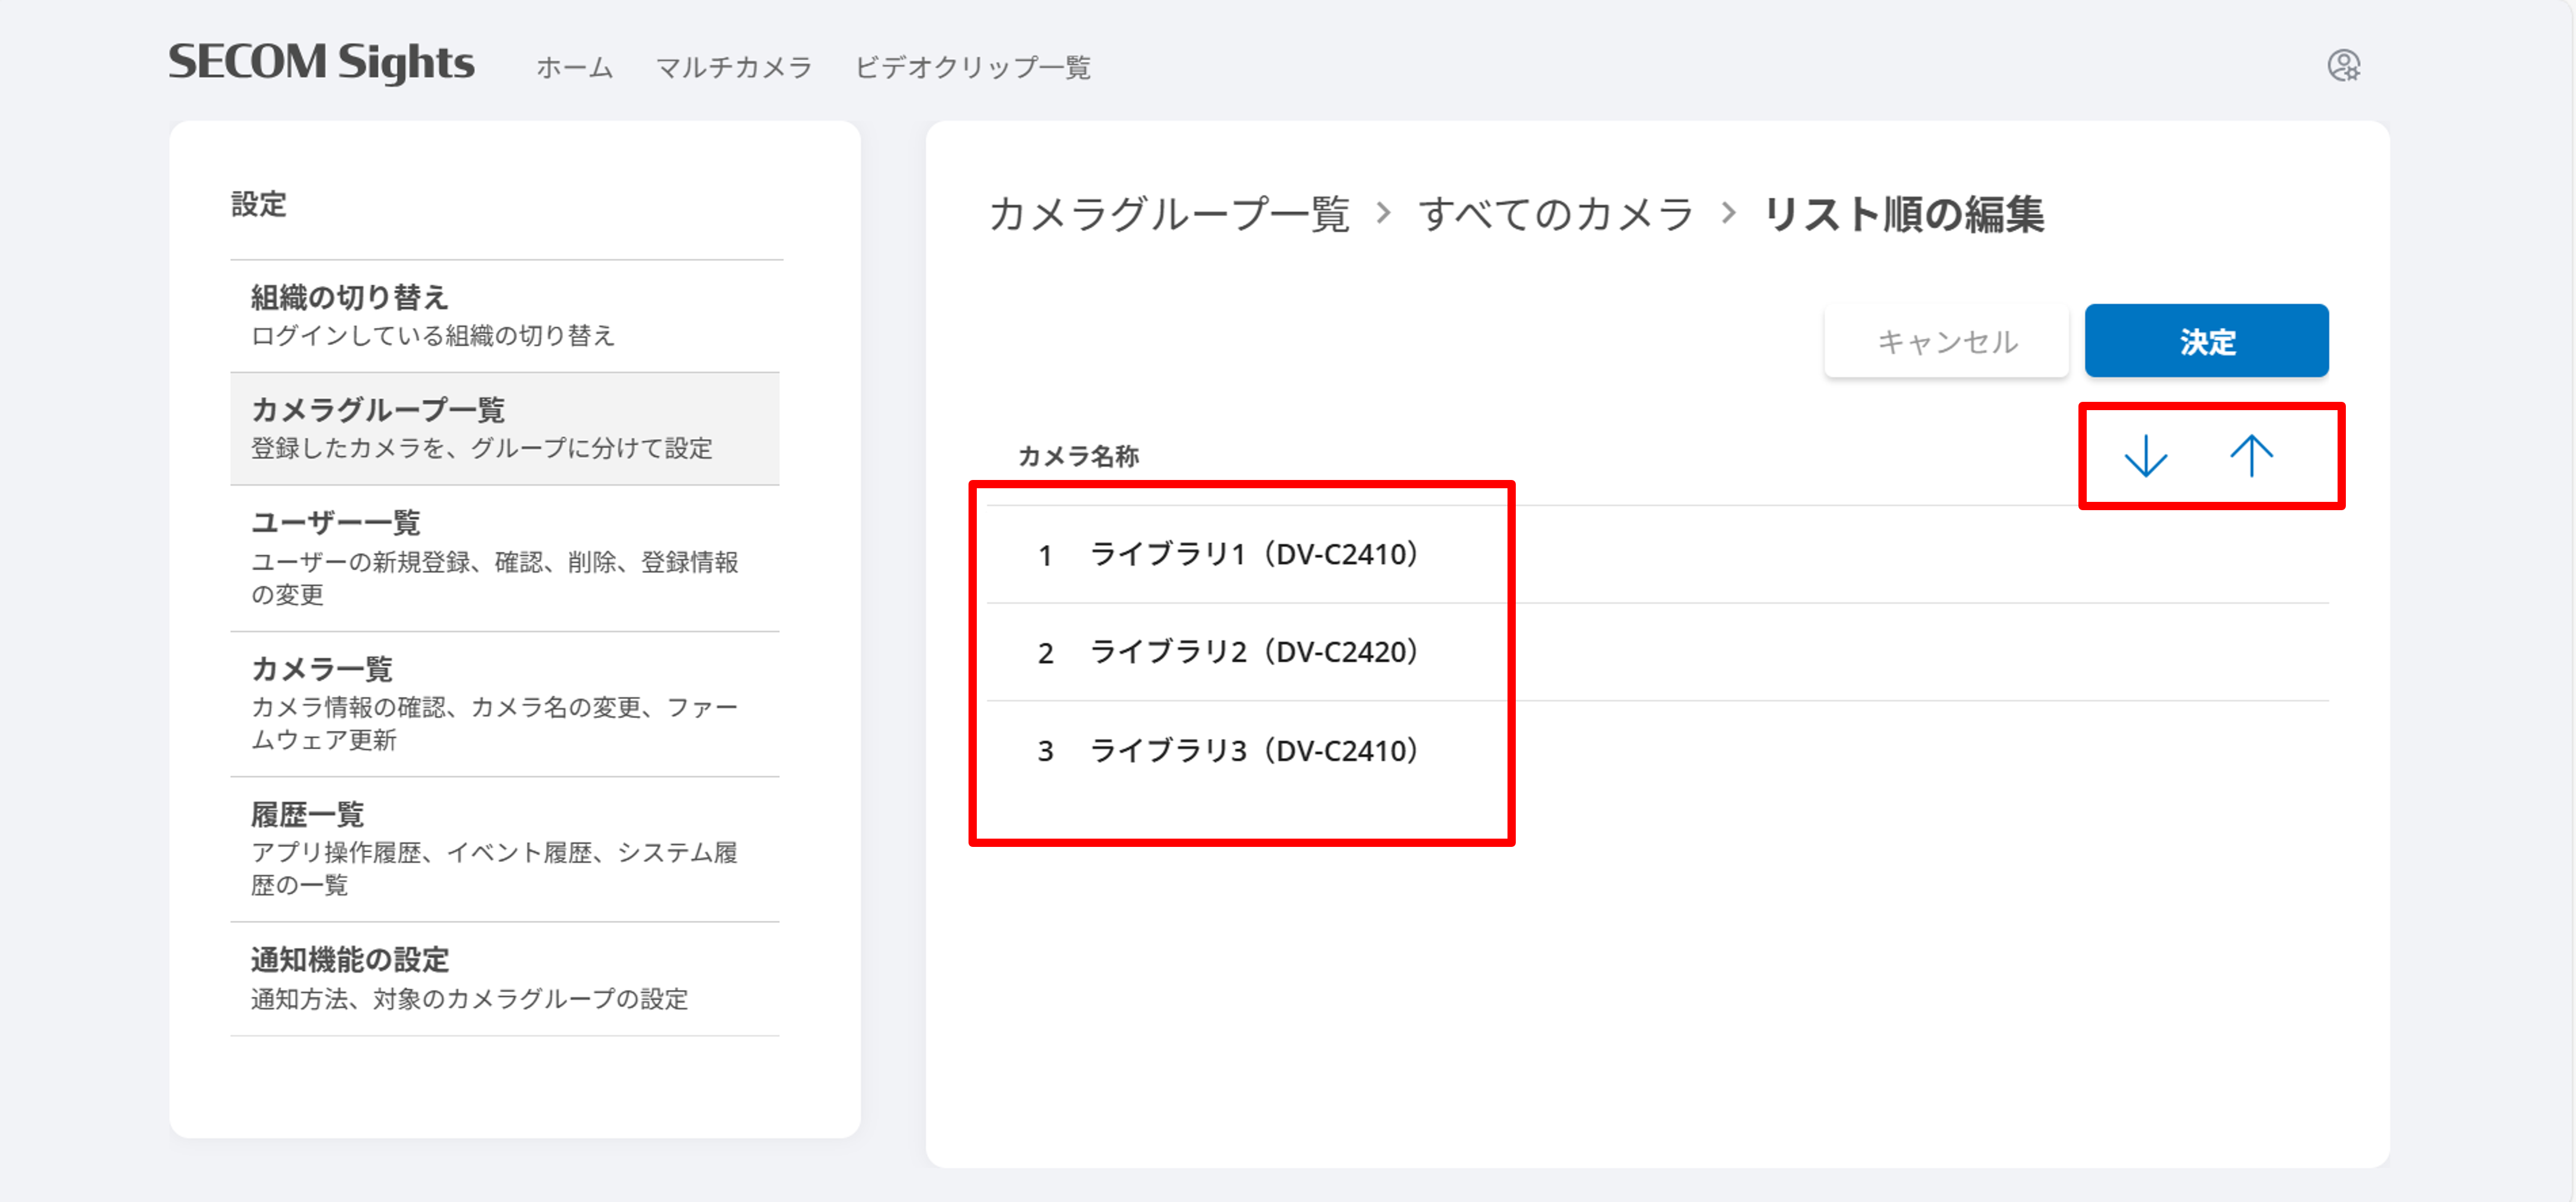Open ビデオクリップ一覧 menu
The width and height of the screenshot is (2576, 1202).
click(x=972, y=67)
